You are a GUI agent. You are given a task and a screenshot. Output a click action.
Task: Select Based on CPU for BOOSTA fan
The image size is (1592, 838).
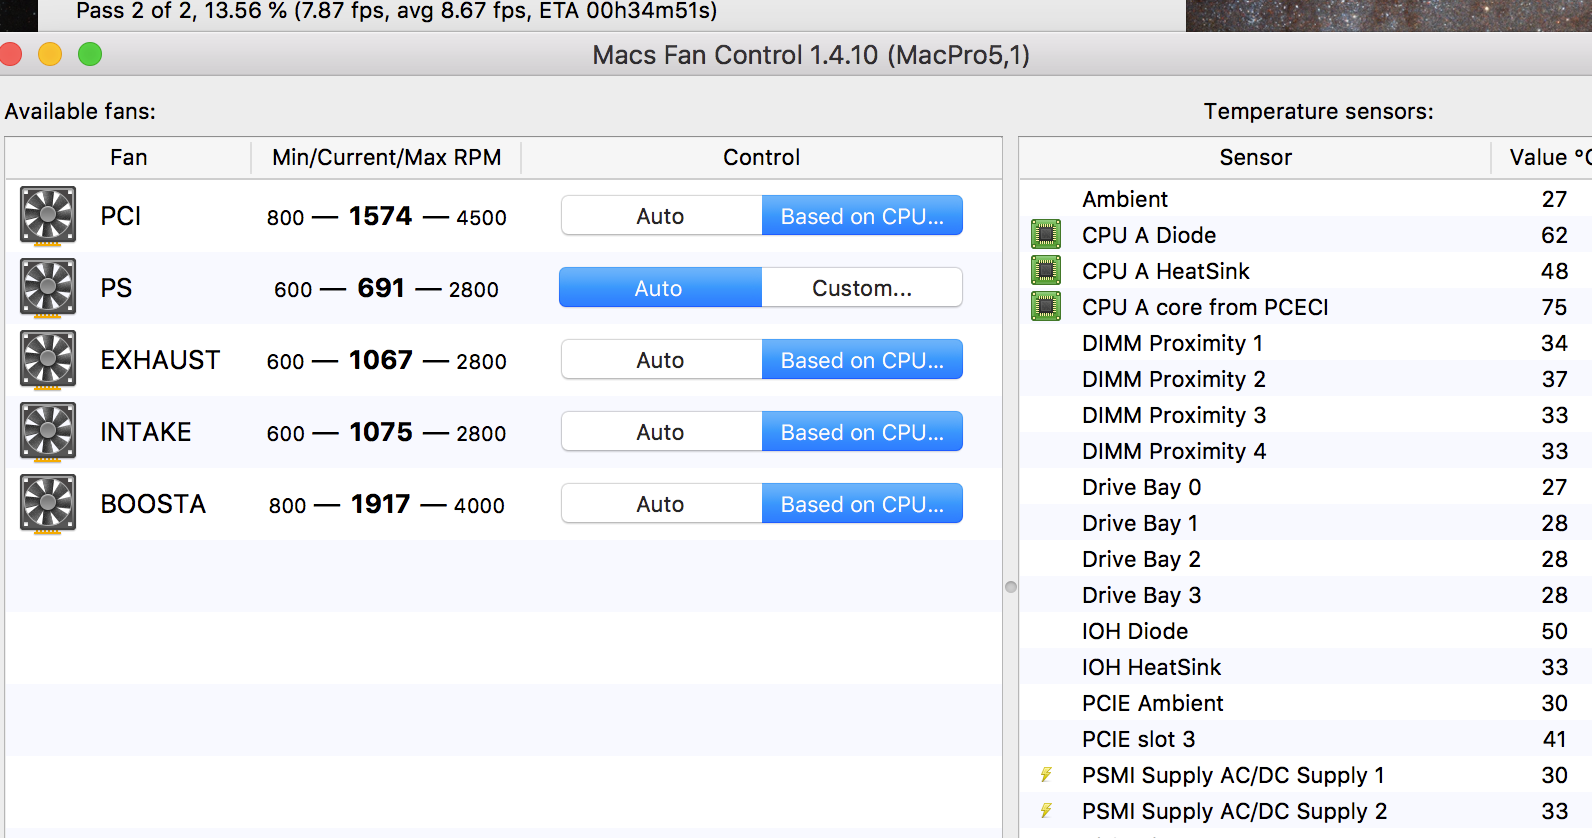[862, 504]
